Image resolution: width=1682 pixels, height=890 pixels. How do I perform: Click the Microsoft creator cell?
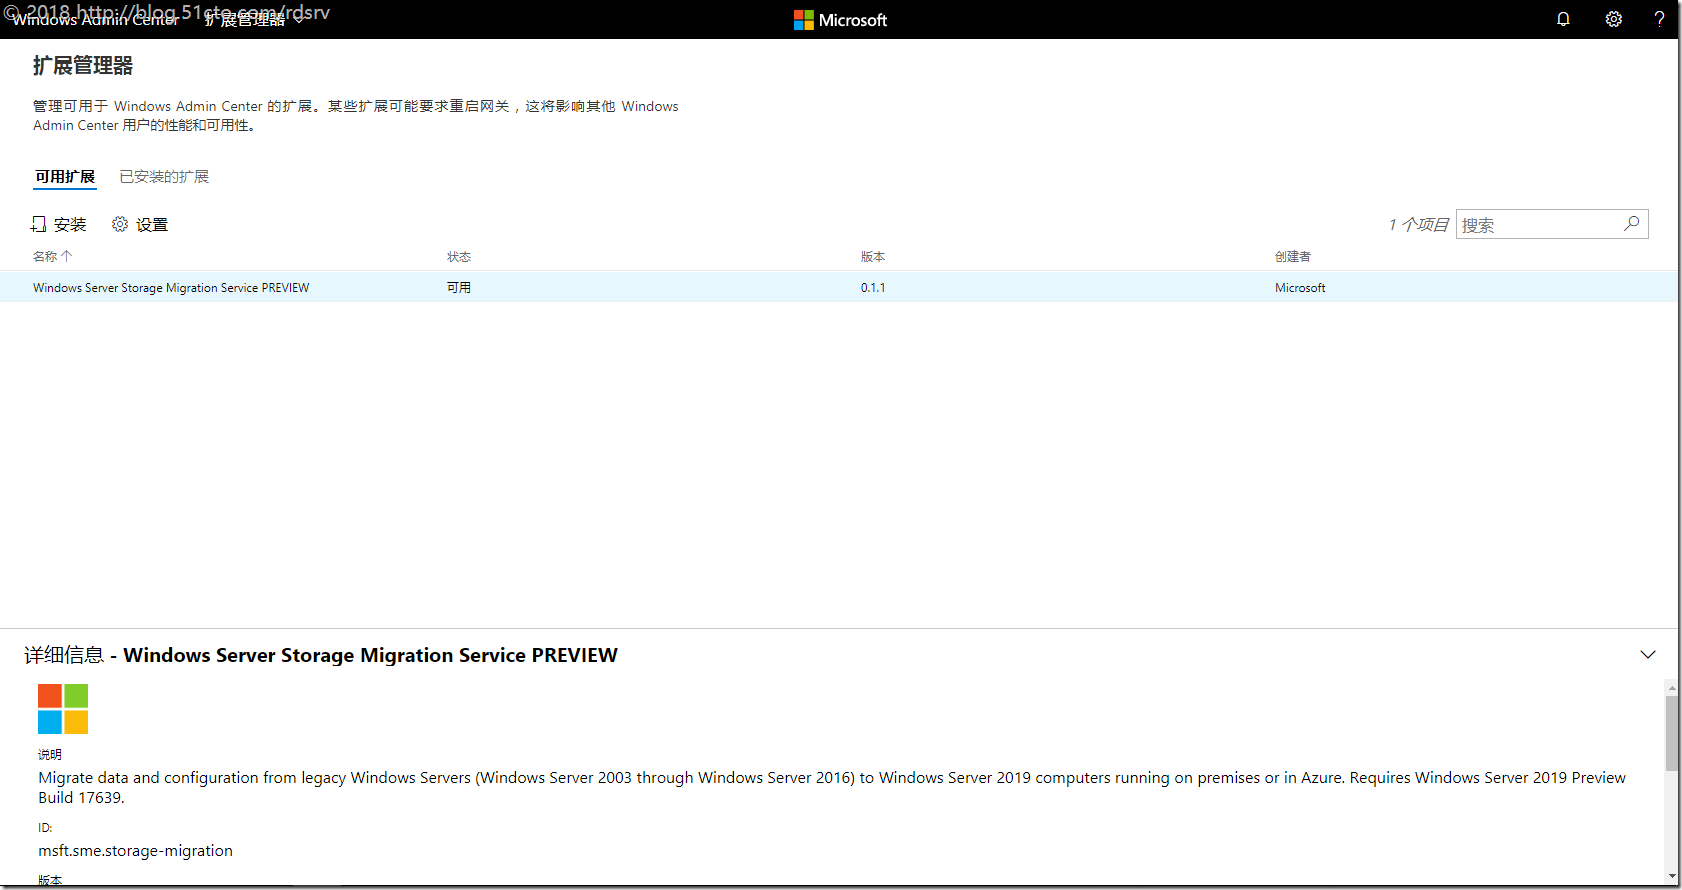pos(1300,287)
